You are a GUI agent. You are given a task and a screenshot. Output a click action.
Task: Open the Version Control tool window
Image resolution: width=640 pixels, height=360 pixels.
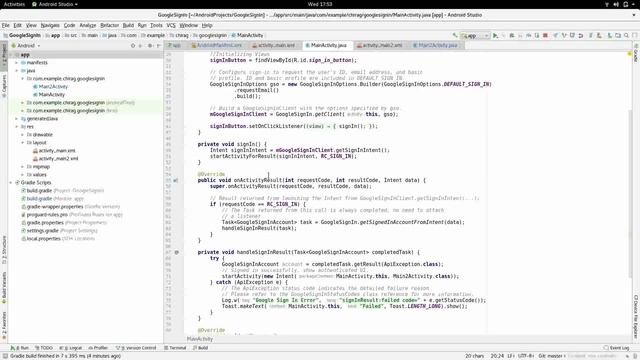pyautogui.click(x=136, y=348)
